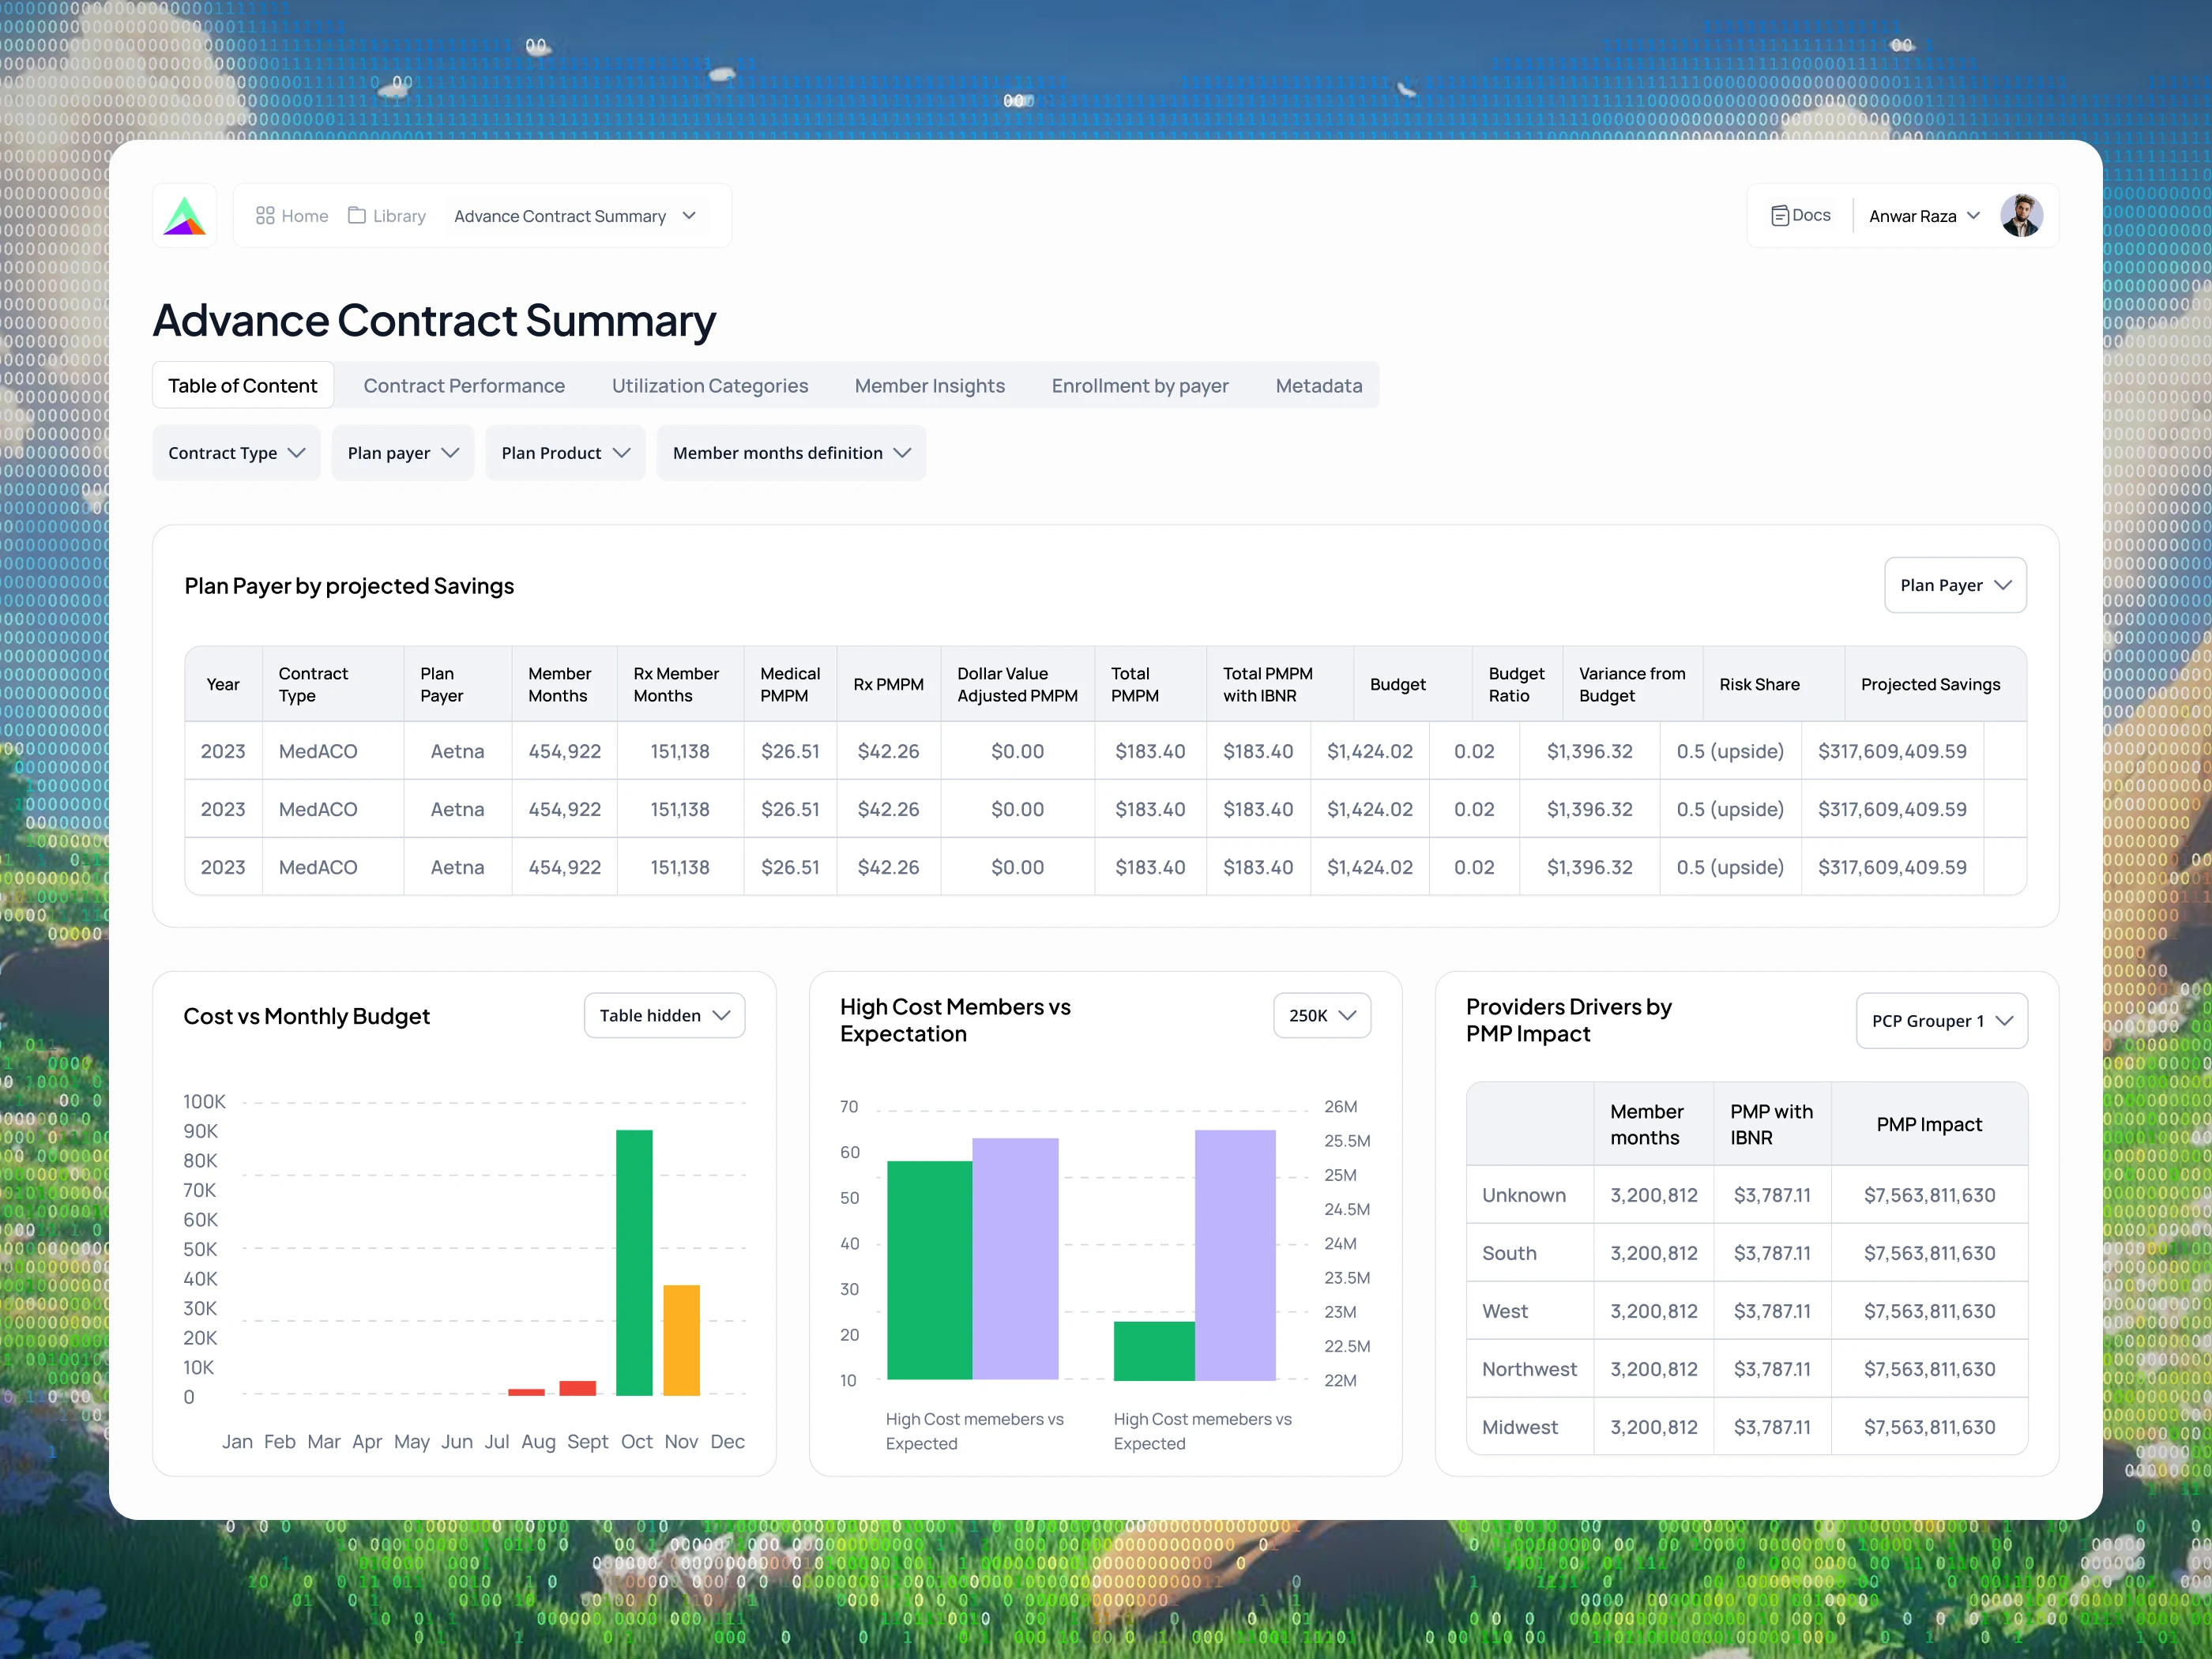Open the Table hidden dropdown
Screen dimensions: 2212x1659
coord(665,1015)
